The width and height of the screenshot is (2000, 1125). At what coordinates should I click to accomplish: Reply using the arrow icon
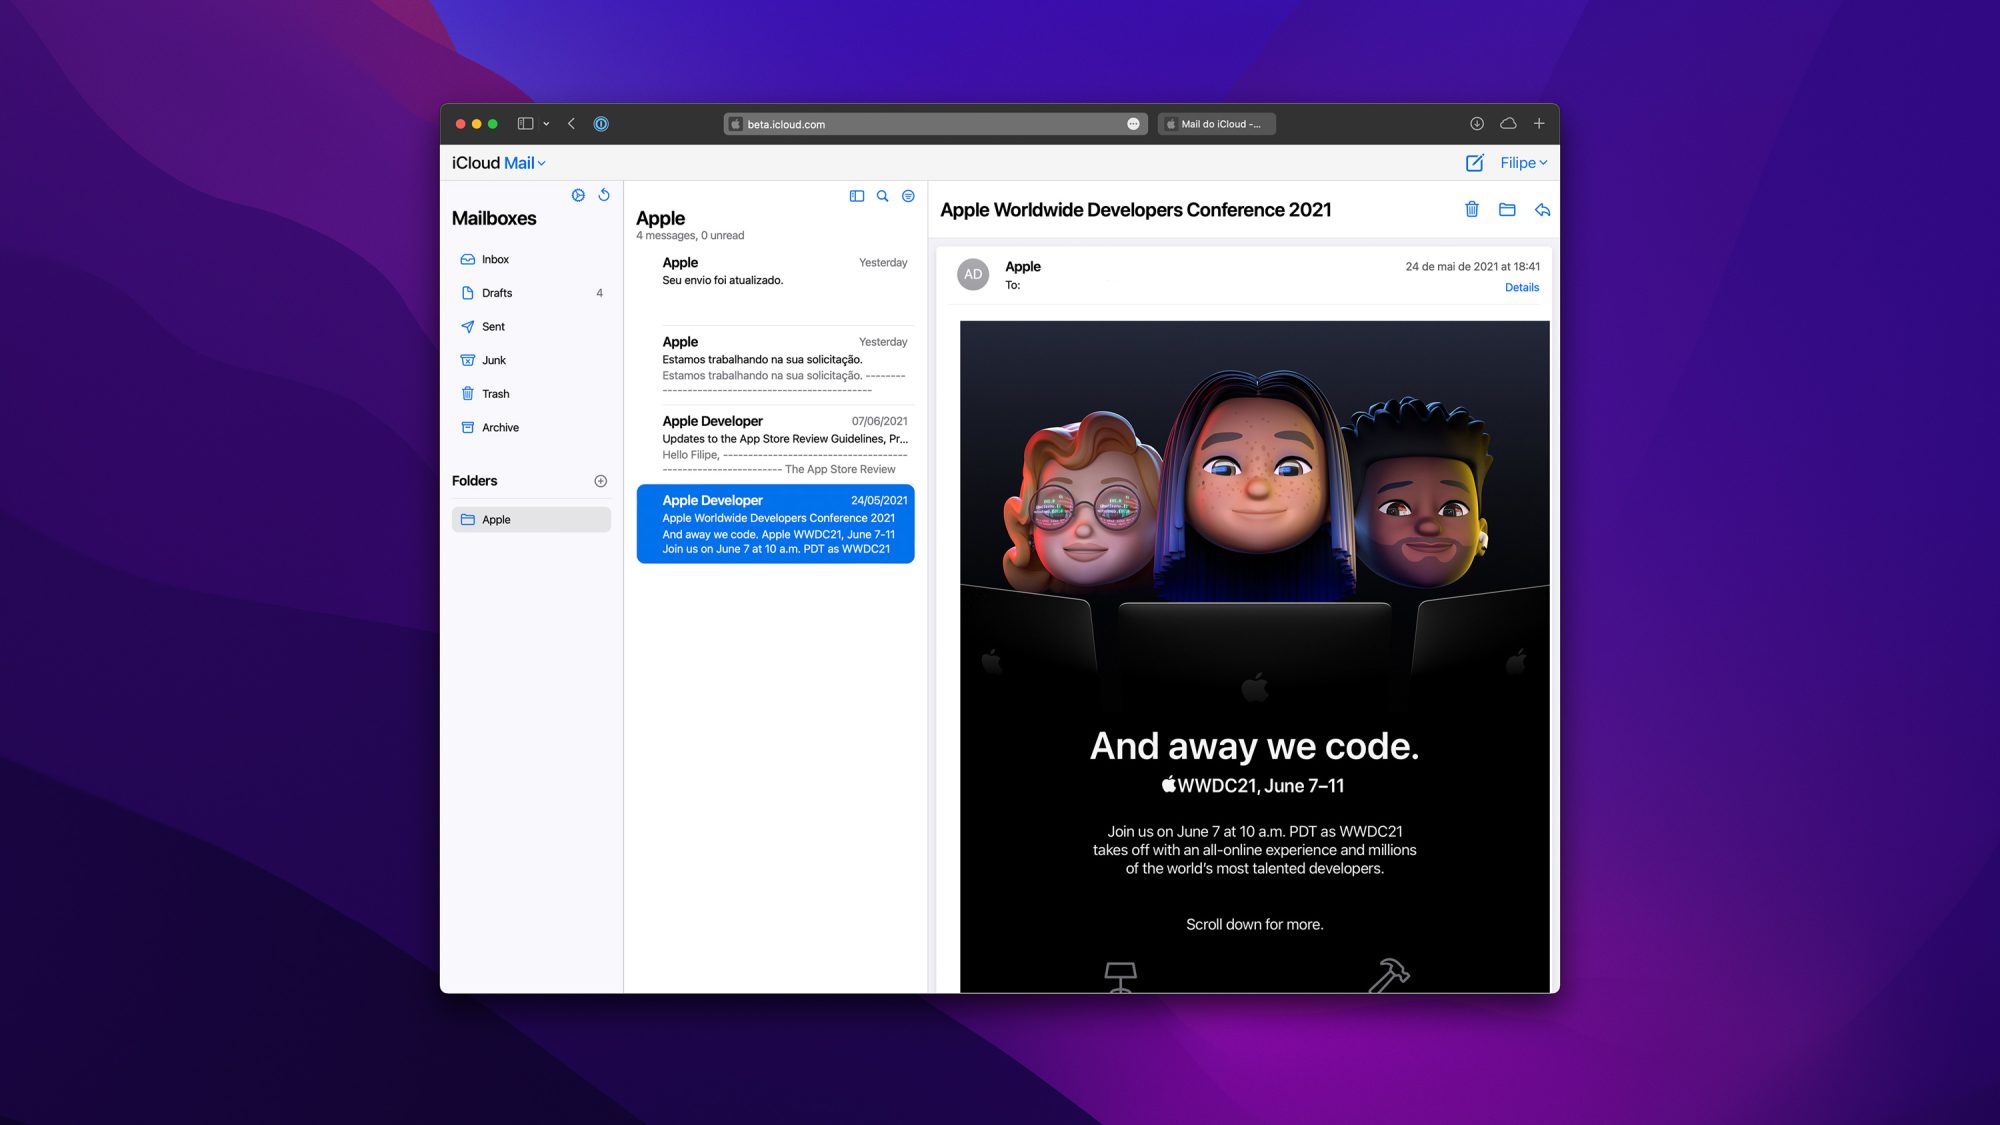pos(1542,209)
